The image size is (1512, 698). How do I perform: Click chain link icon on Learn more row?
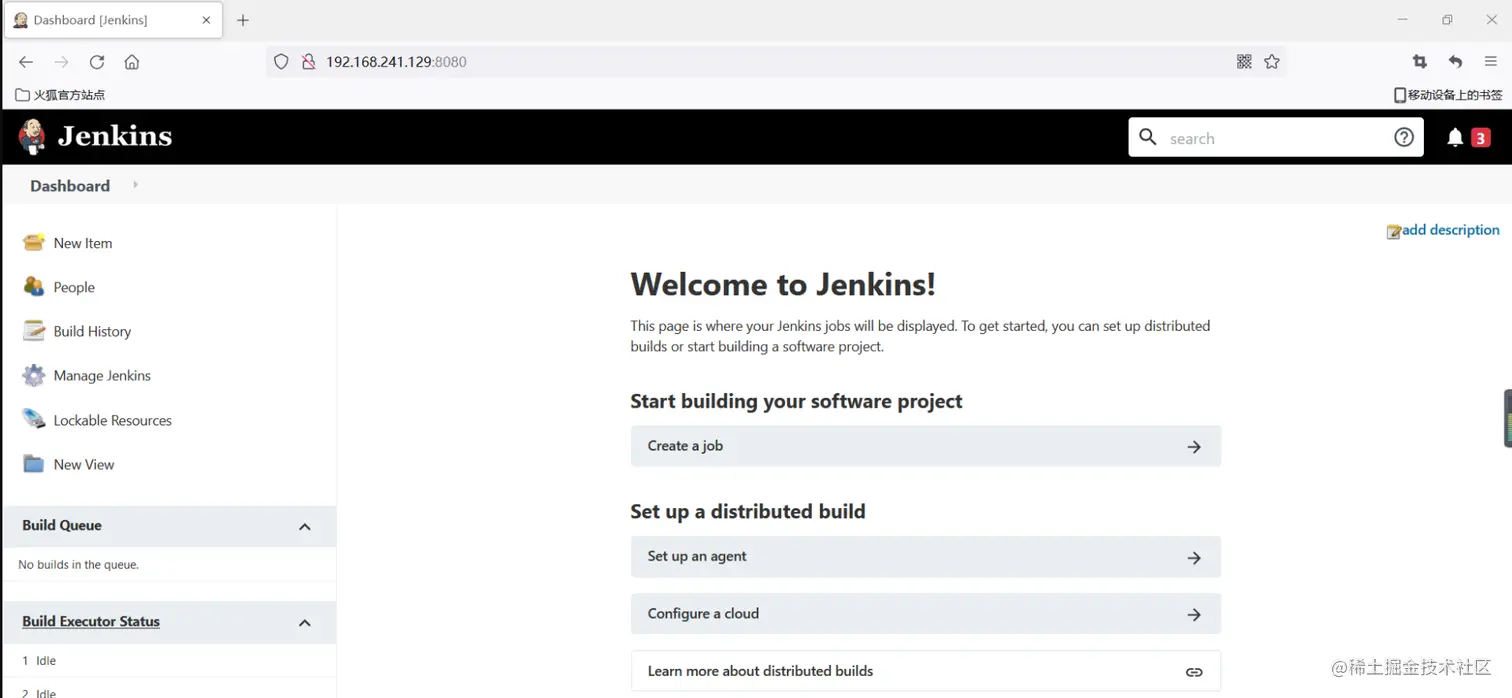tap(1194, 672)
